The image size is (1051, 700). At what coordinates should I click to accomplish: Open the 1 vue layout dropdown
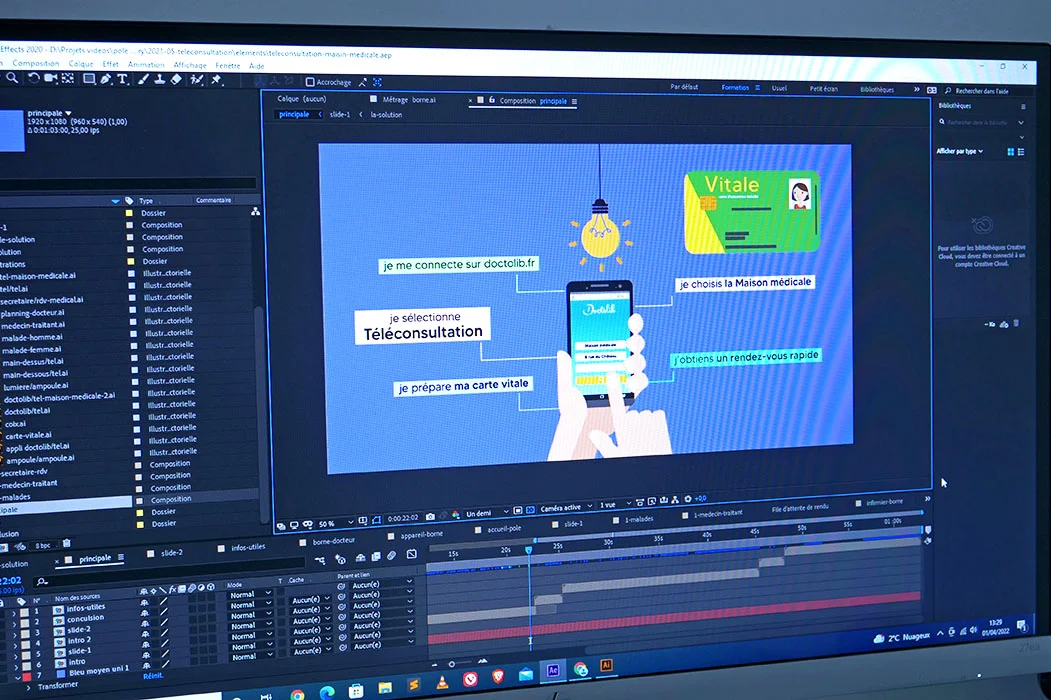point(615,504)
